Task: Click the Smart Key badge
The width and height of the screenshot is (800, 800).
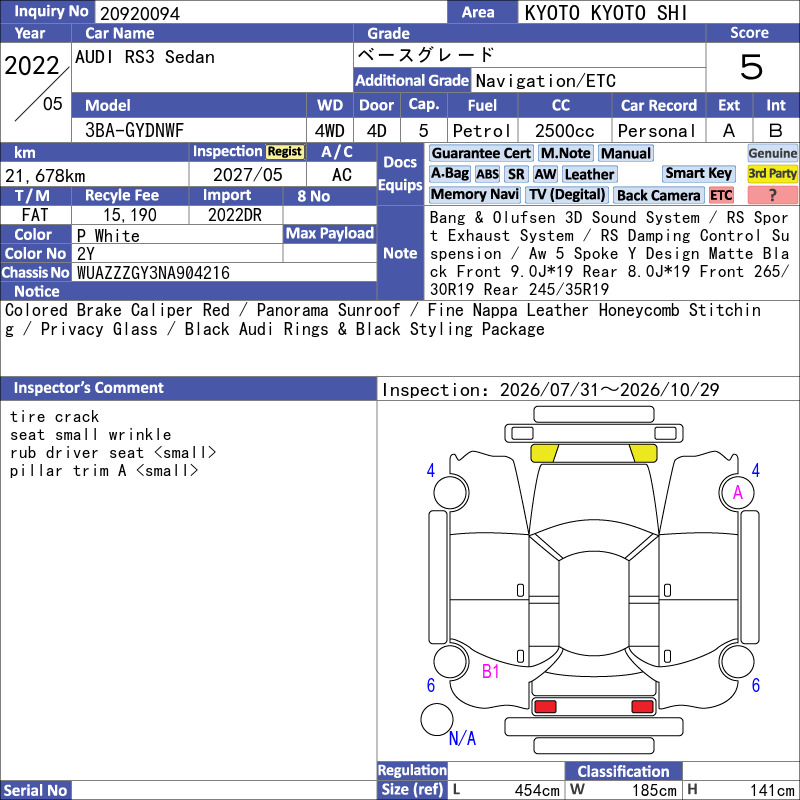Action: pyautogui.click(x=698, y=173)
